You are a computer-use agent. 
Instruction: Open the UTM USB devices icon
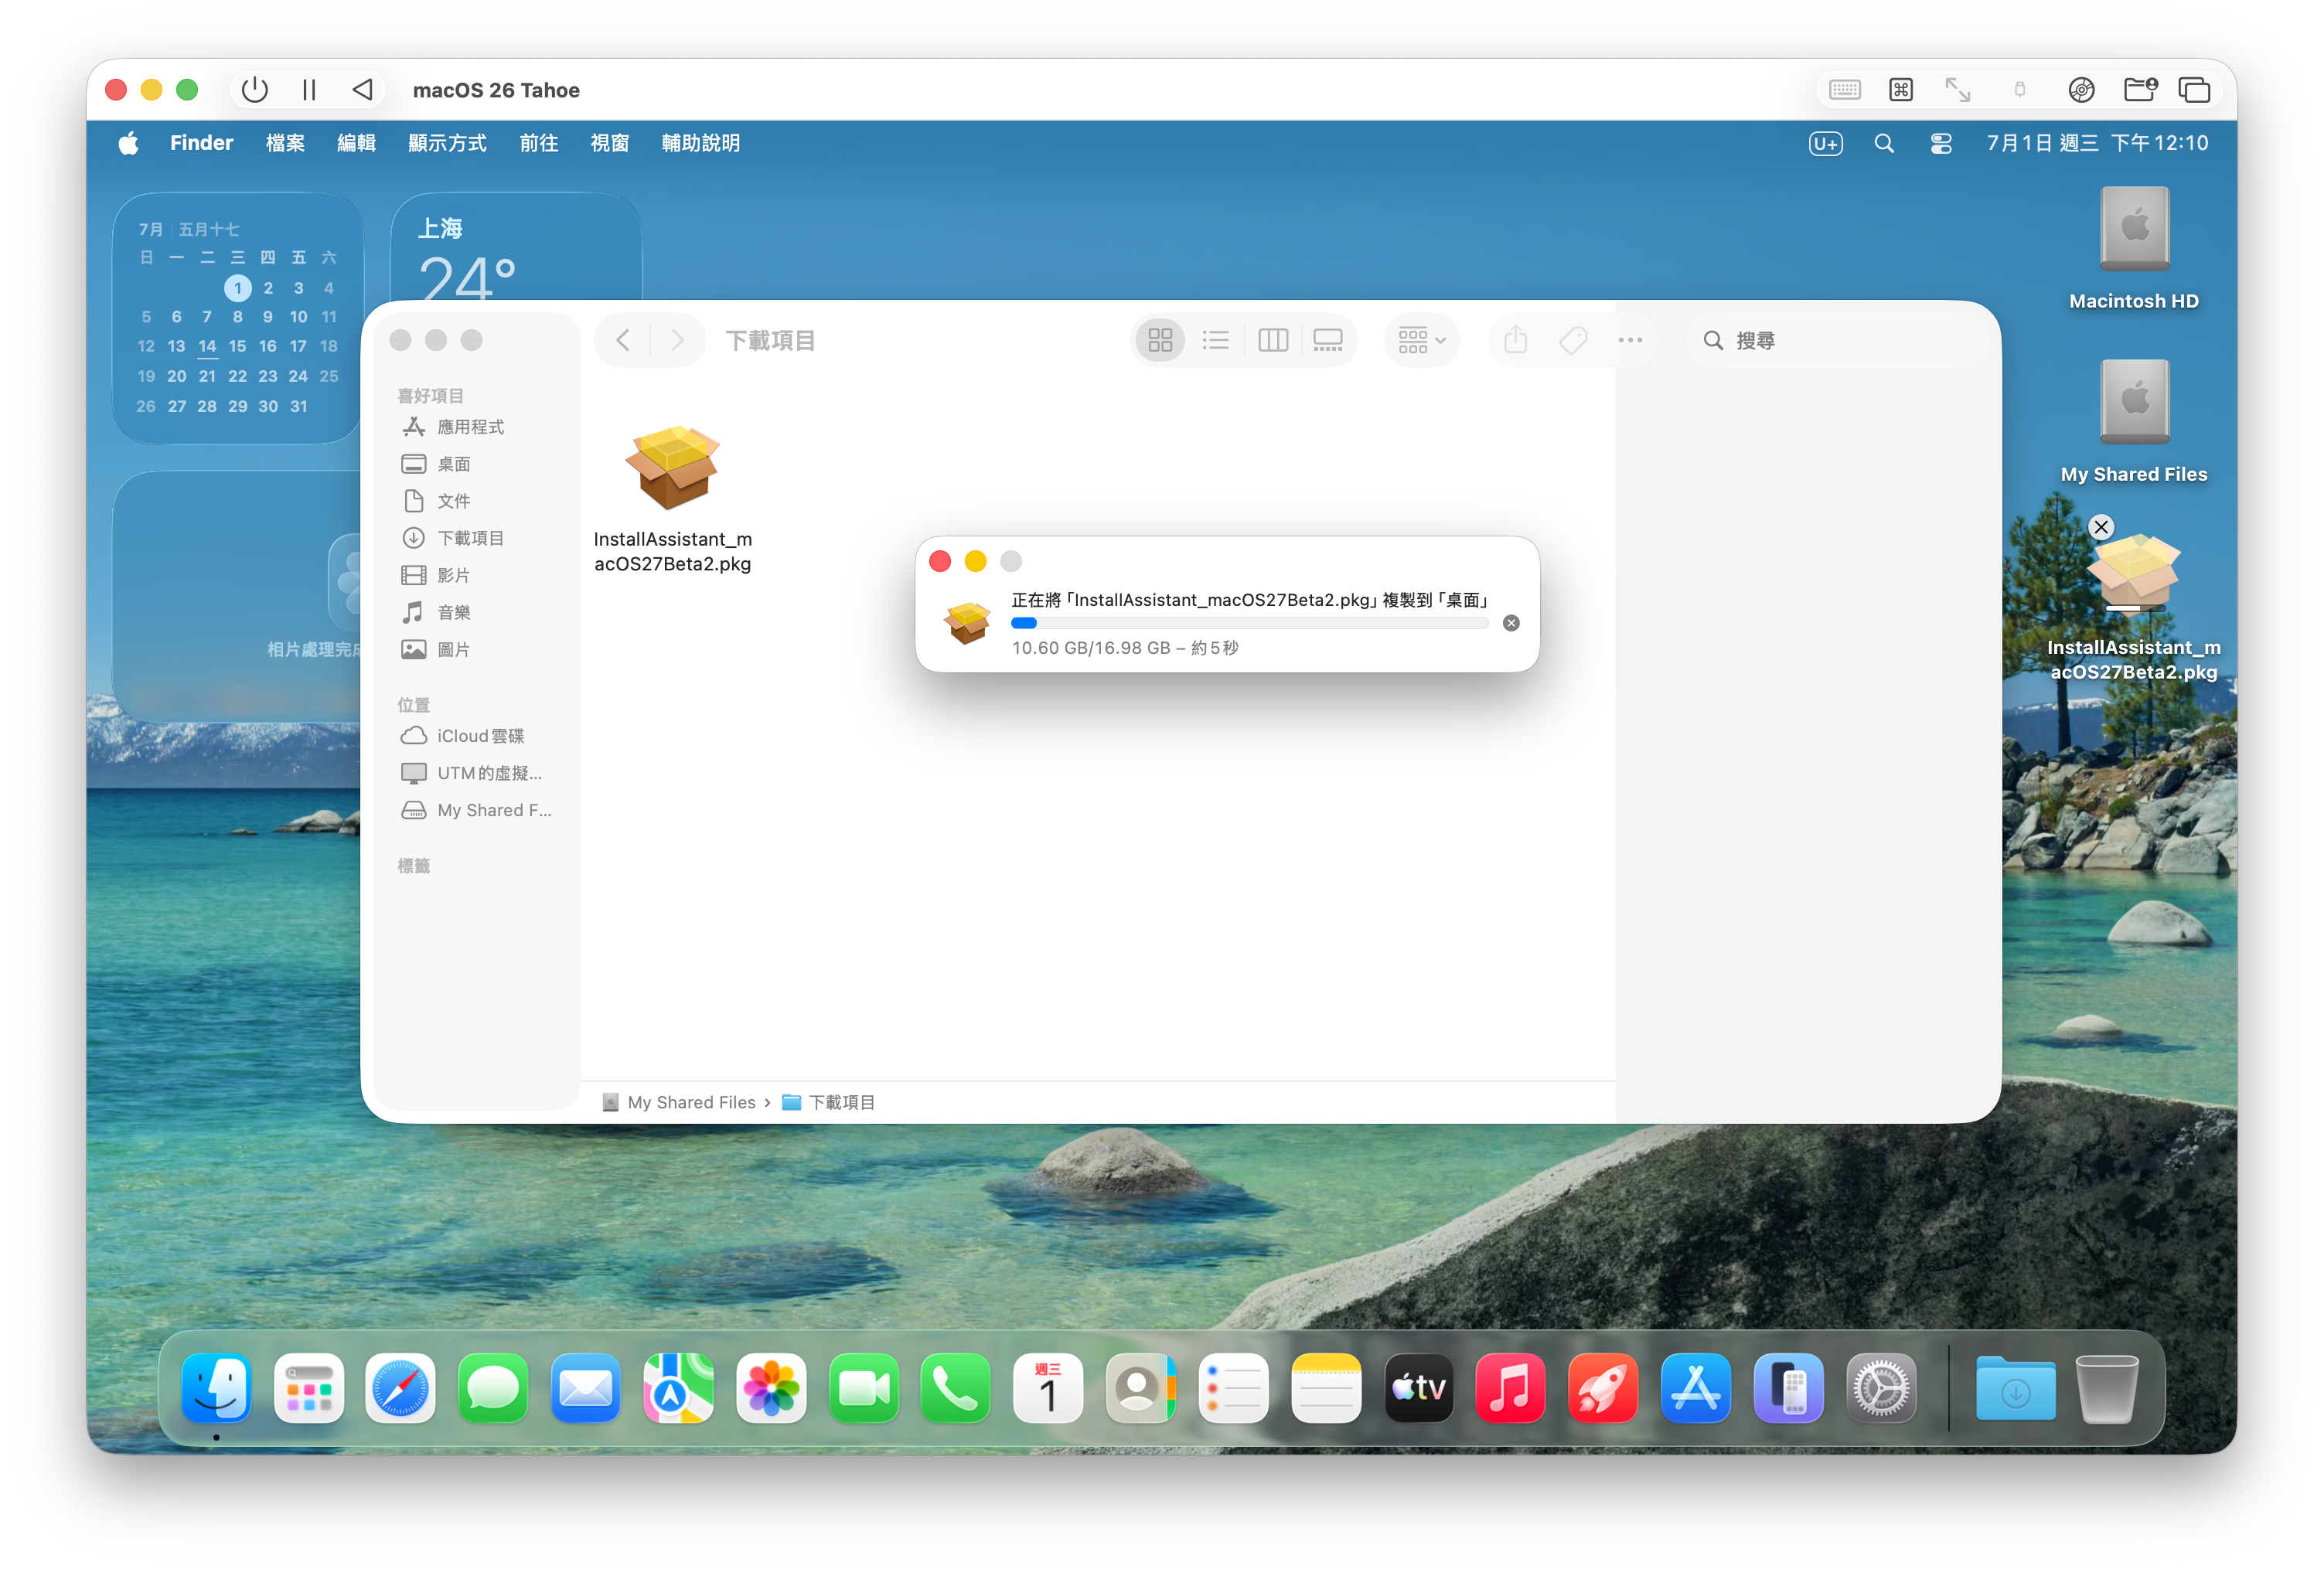[x=2019, y=90]
